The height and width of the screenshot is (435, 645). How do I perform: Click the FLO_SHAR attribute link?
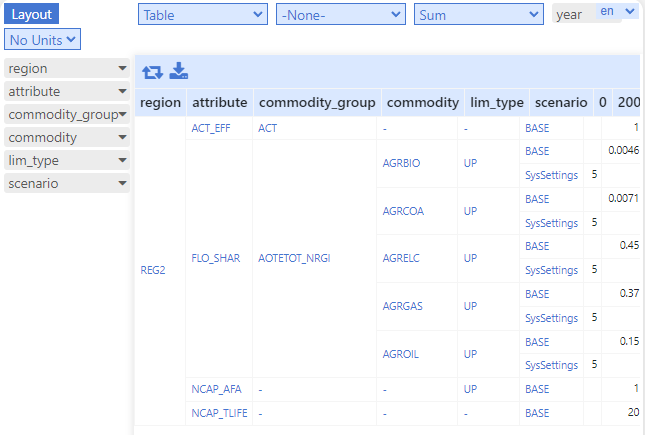(216, 258)
